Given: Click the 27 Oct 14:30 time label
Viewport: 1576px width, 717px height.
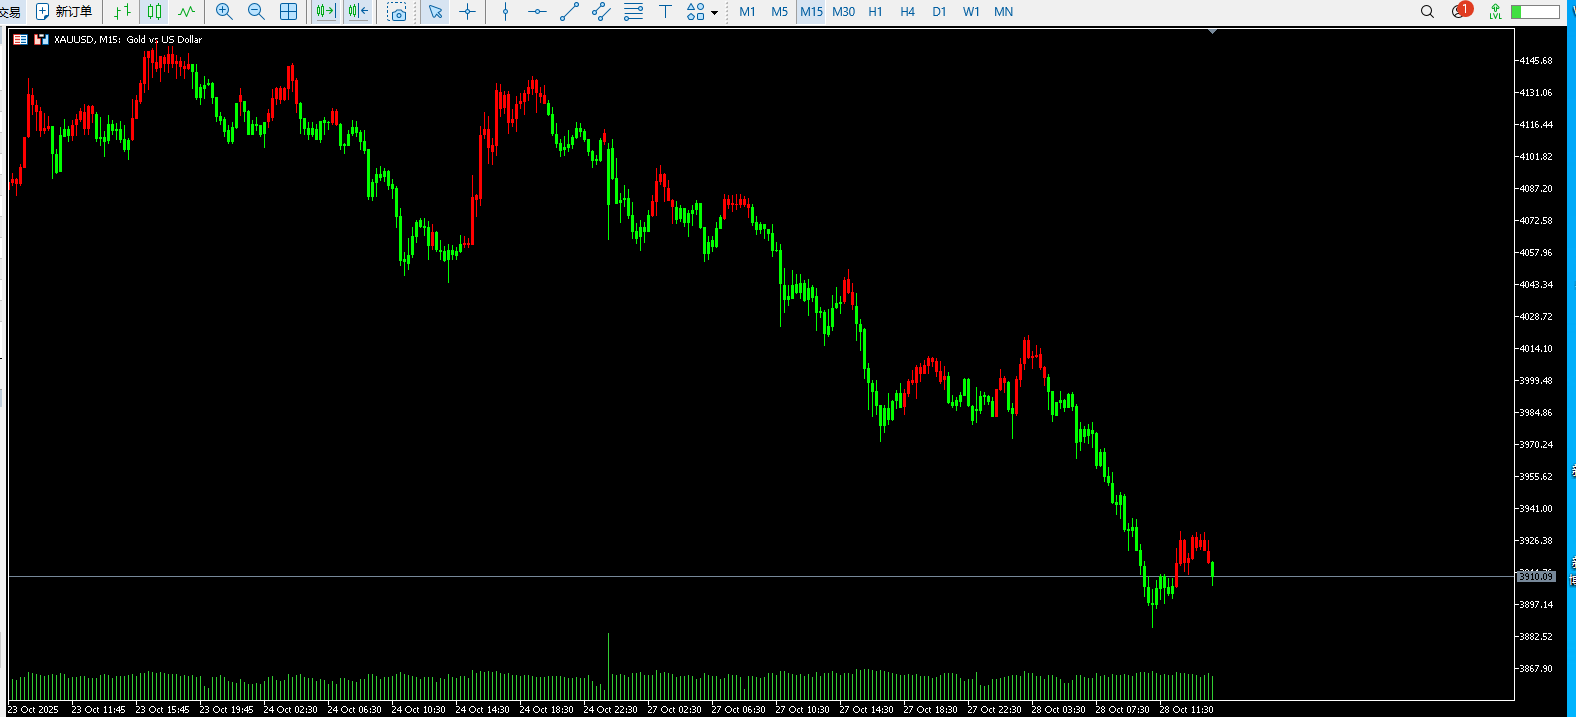Looking at the screenshot, I should click(866, 710).
